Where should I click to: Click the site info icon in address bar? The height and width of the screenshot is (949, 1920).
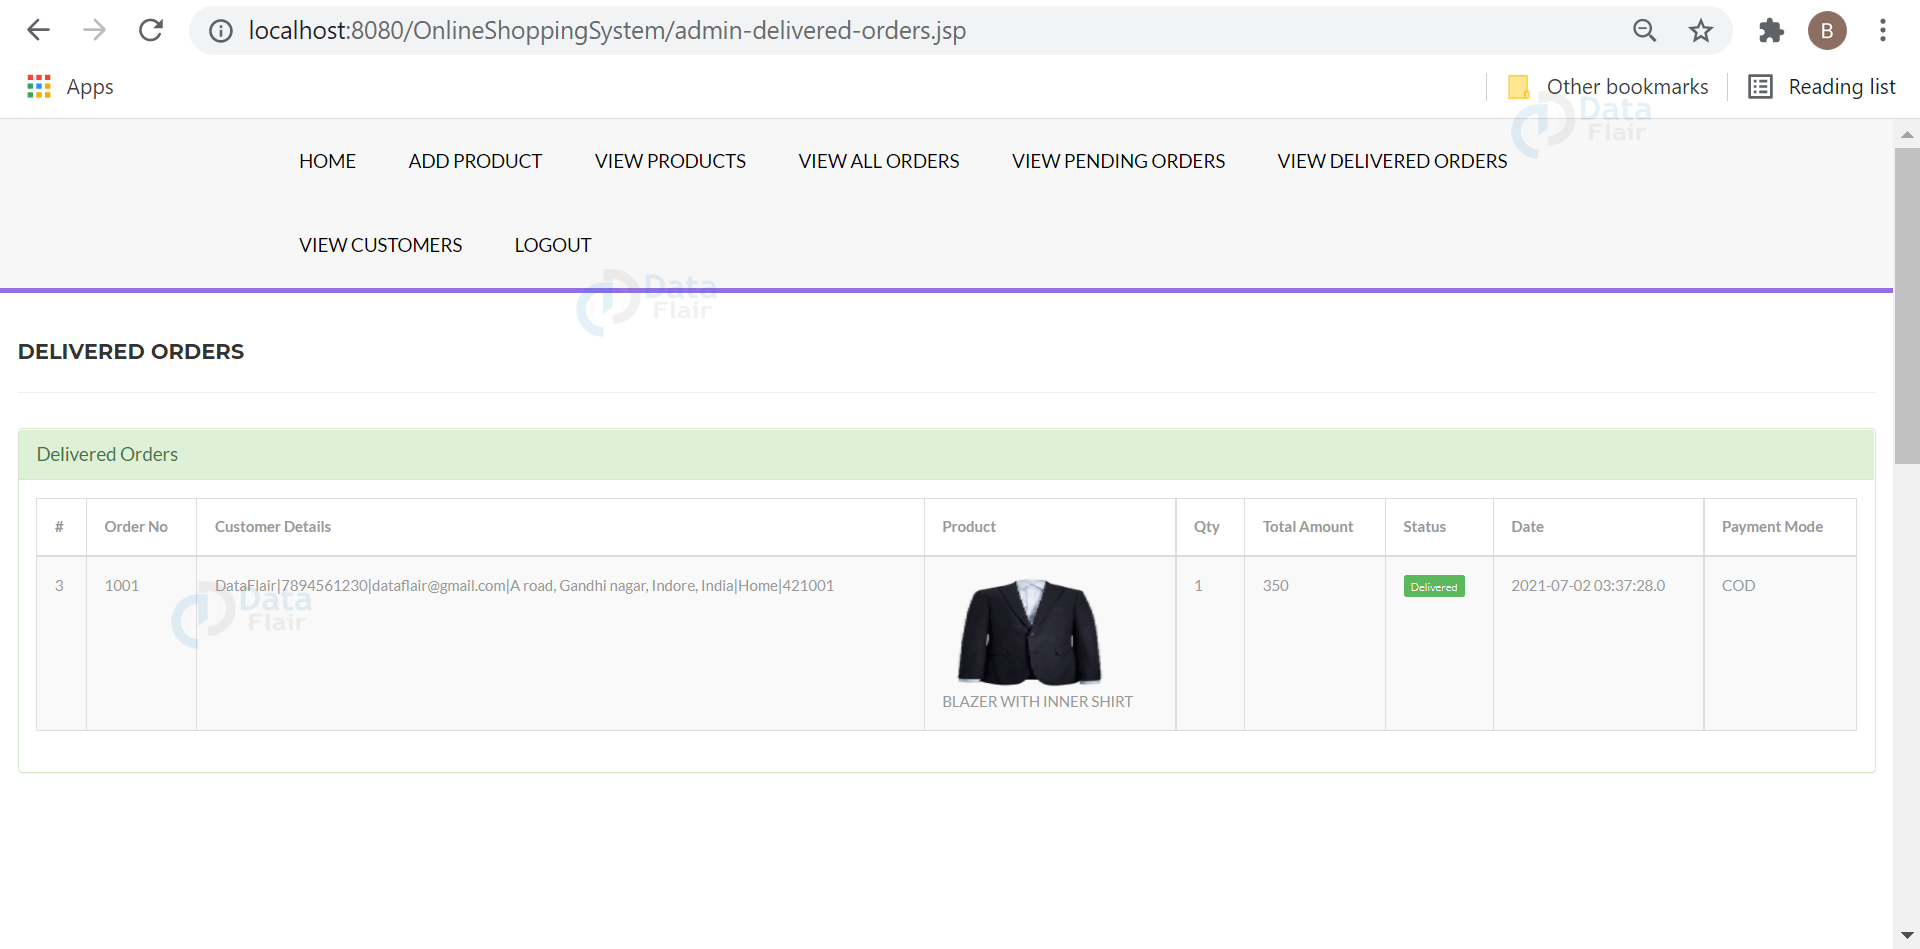(220, 30)
